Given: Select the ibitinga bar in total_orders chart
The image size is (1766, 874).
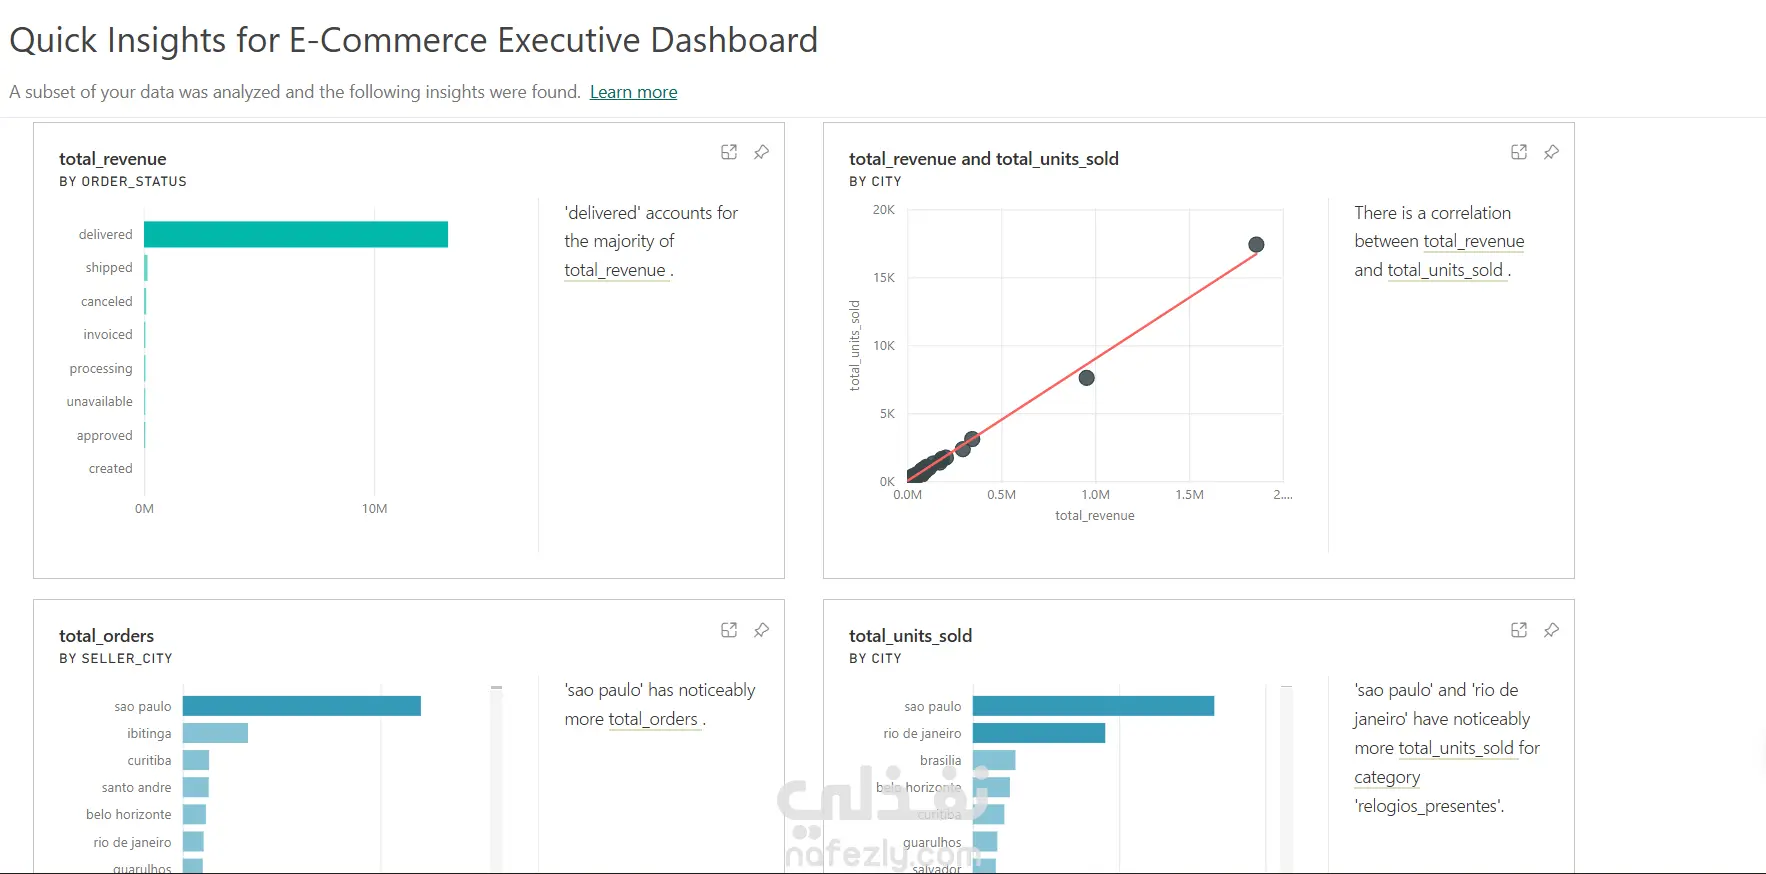Looking at the screenshot, I should tap(215, 733).
